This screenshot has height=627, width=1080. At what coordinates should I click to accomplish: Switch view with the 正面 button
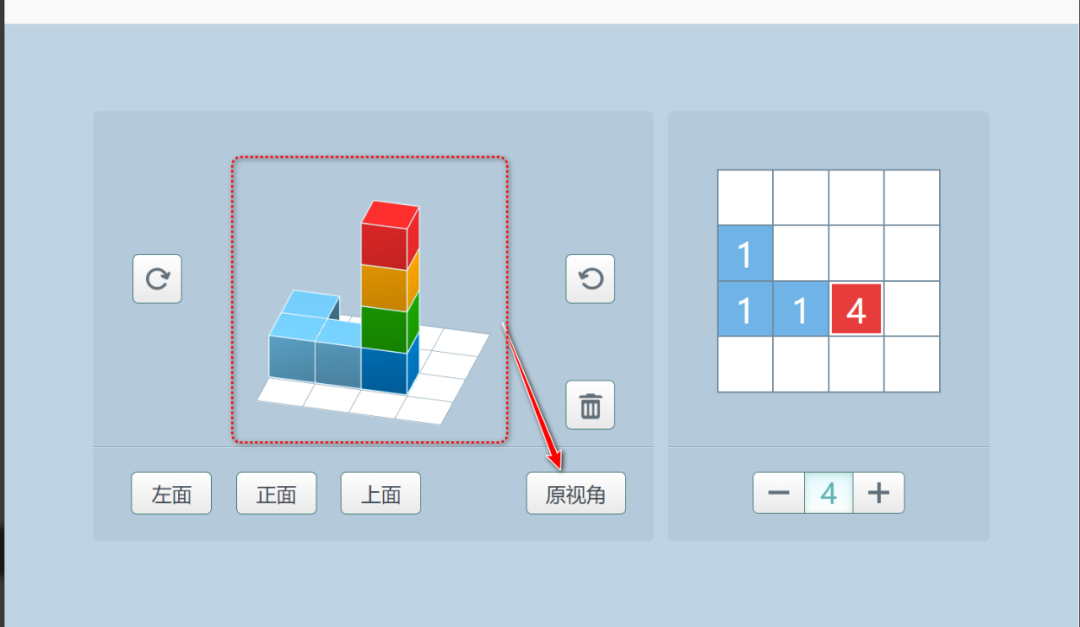pos(276,492)
